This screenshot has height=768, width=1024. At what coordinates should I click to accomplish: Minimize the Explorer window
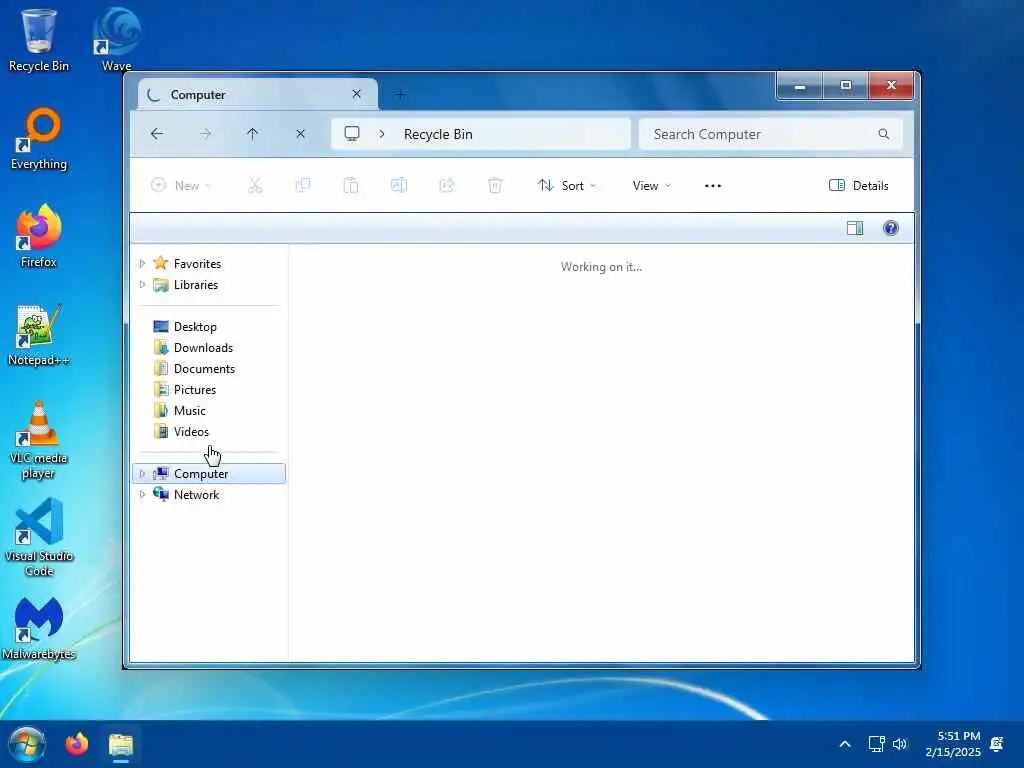(x=799, y=86)
